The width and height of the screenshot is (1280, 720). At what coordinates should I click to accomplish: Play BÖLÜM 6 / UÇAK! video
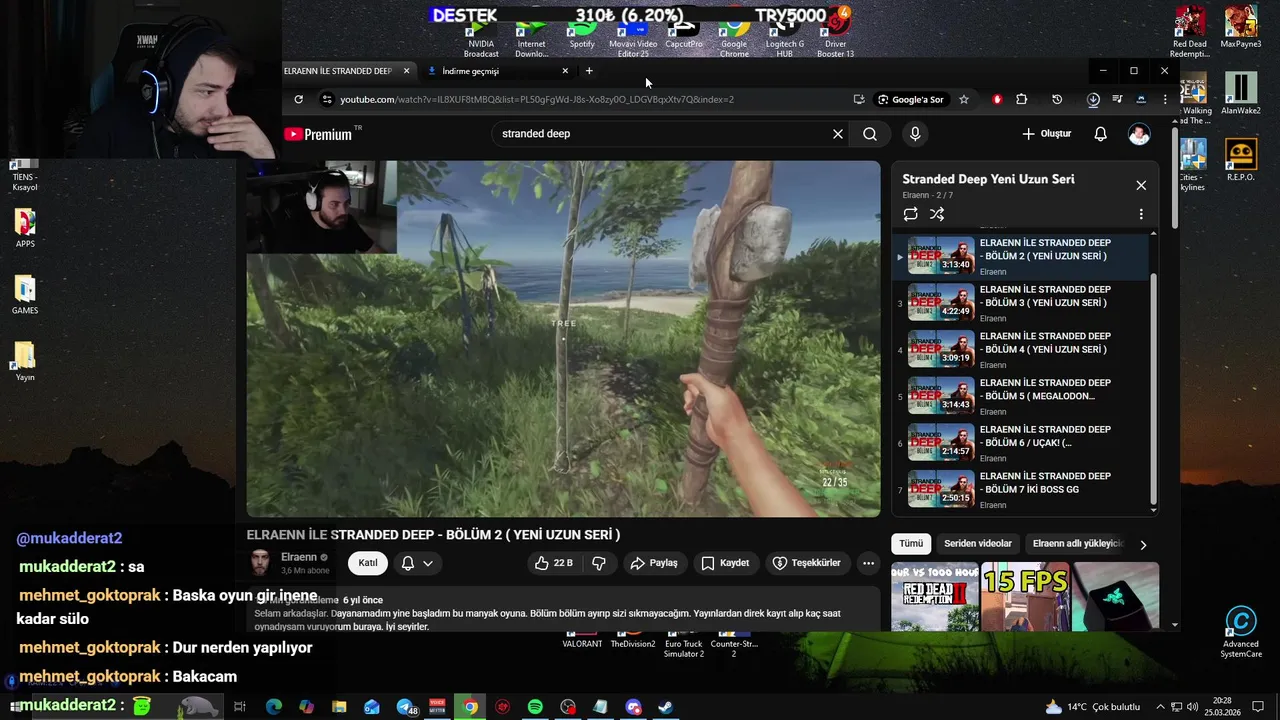click(1022, 443)
